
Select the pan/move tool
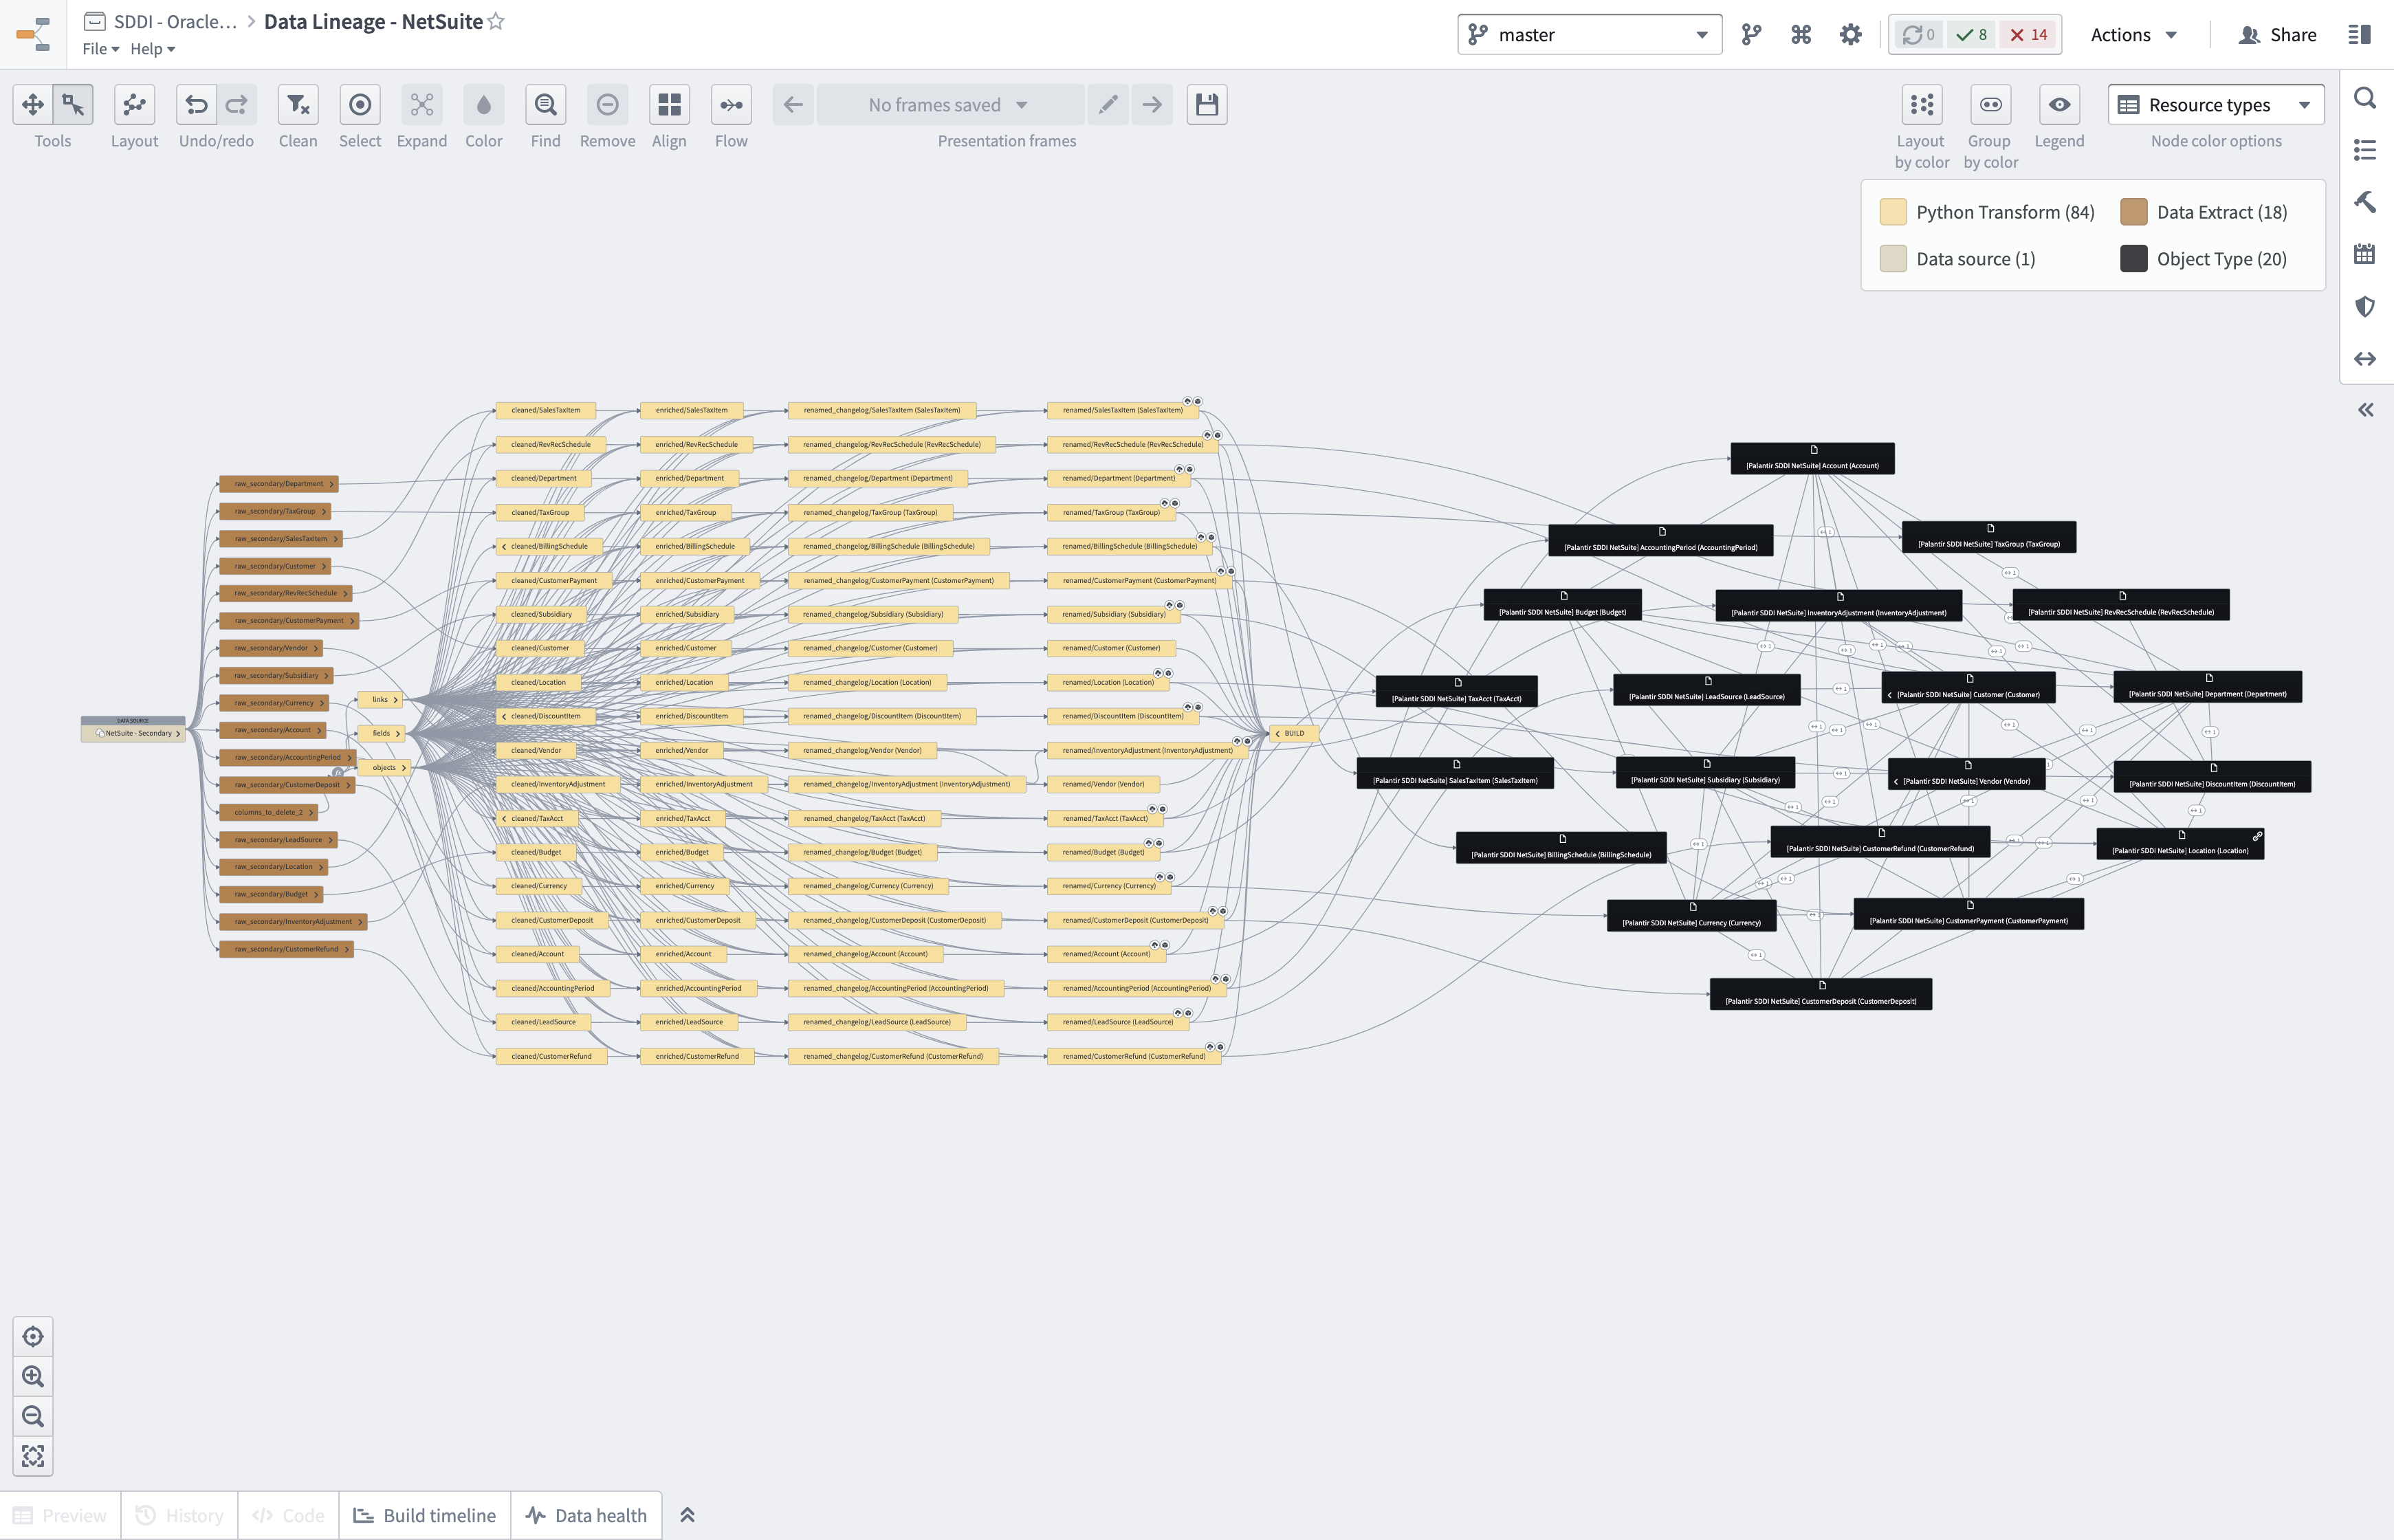coord(33,105)
